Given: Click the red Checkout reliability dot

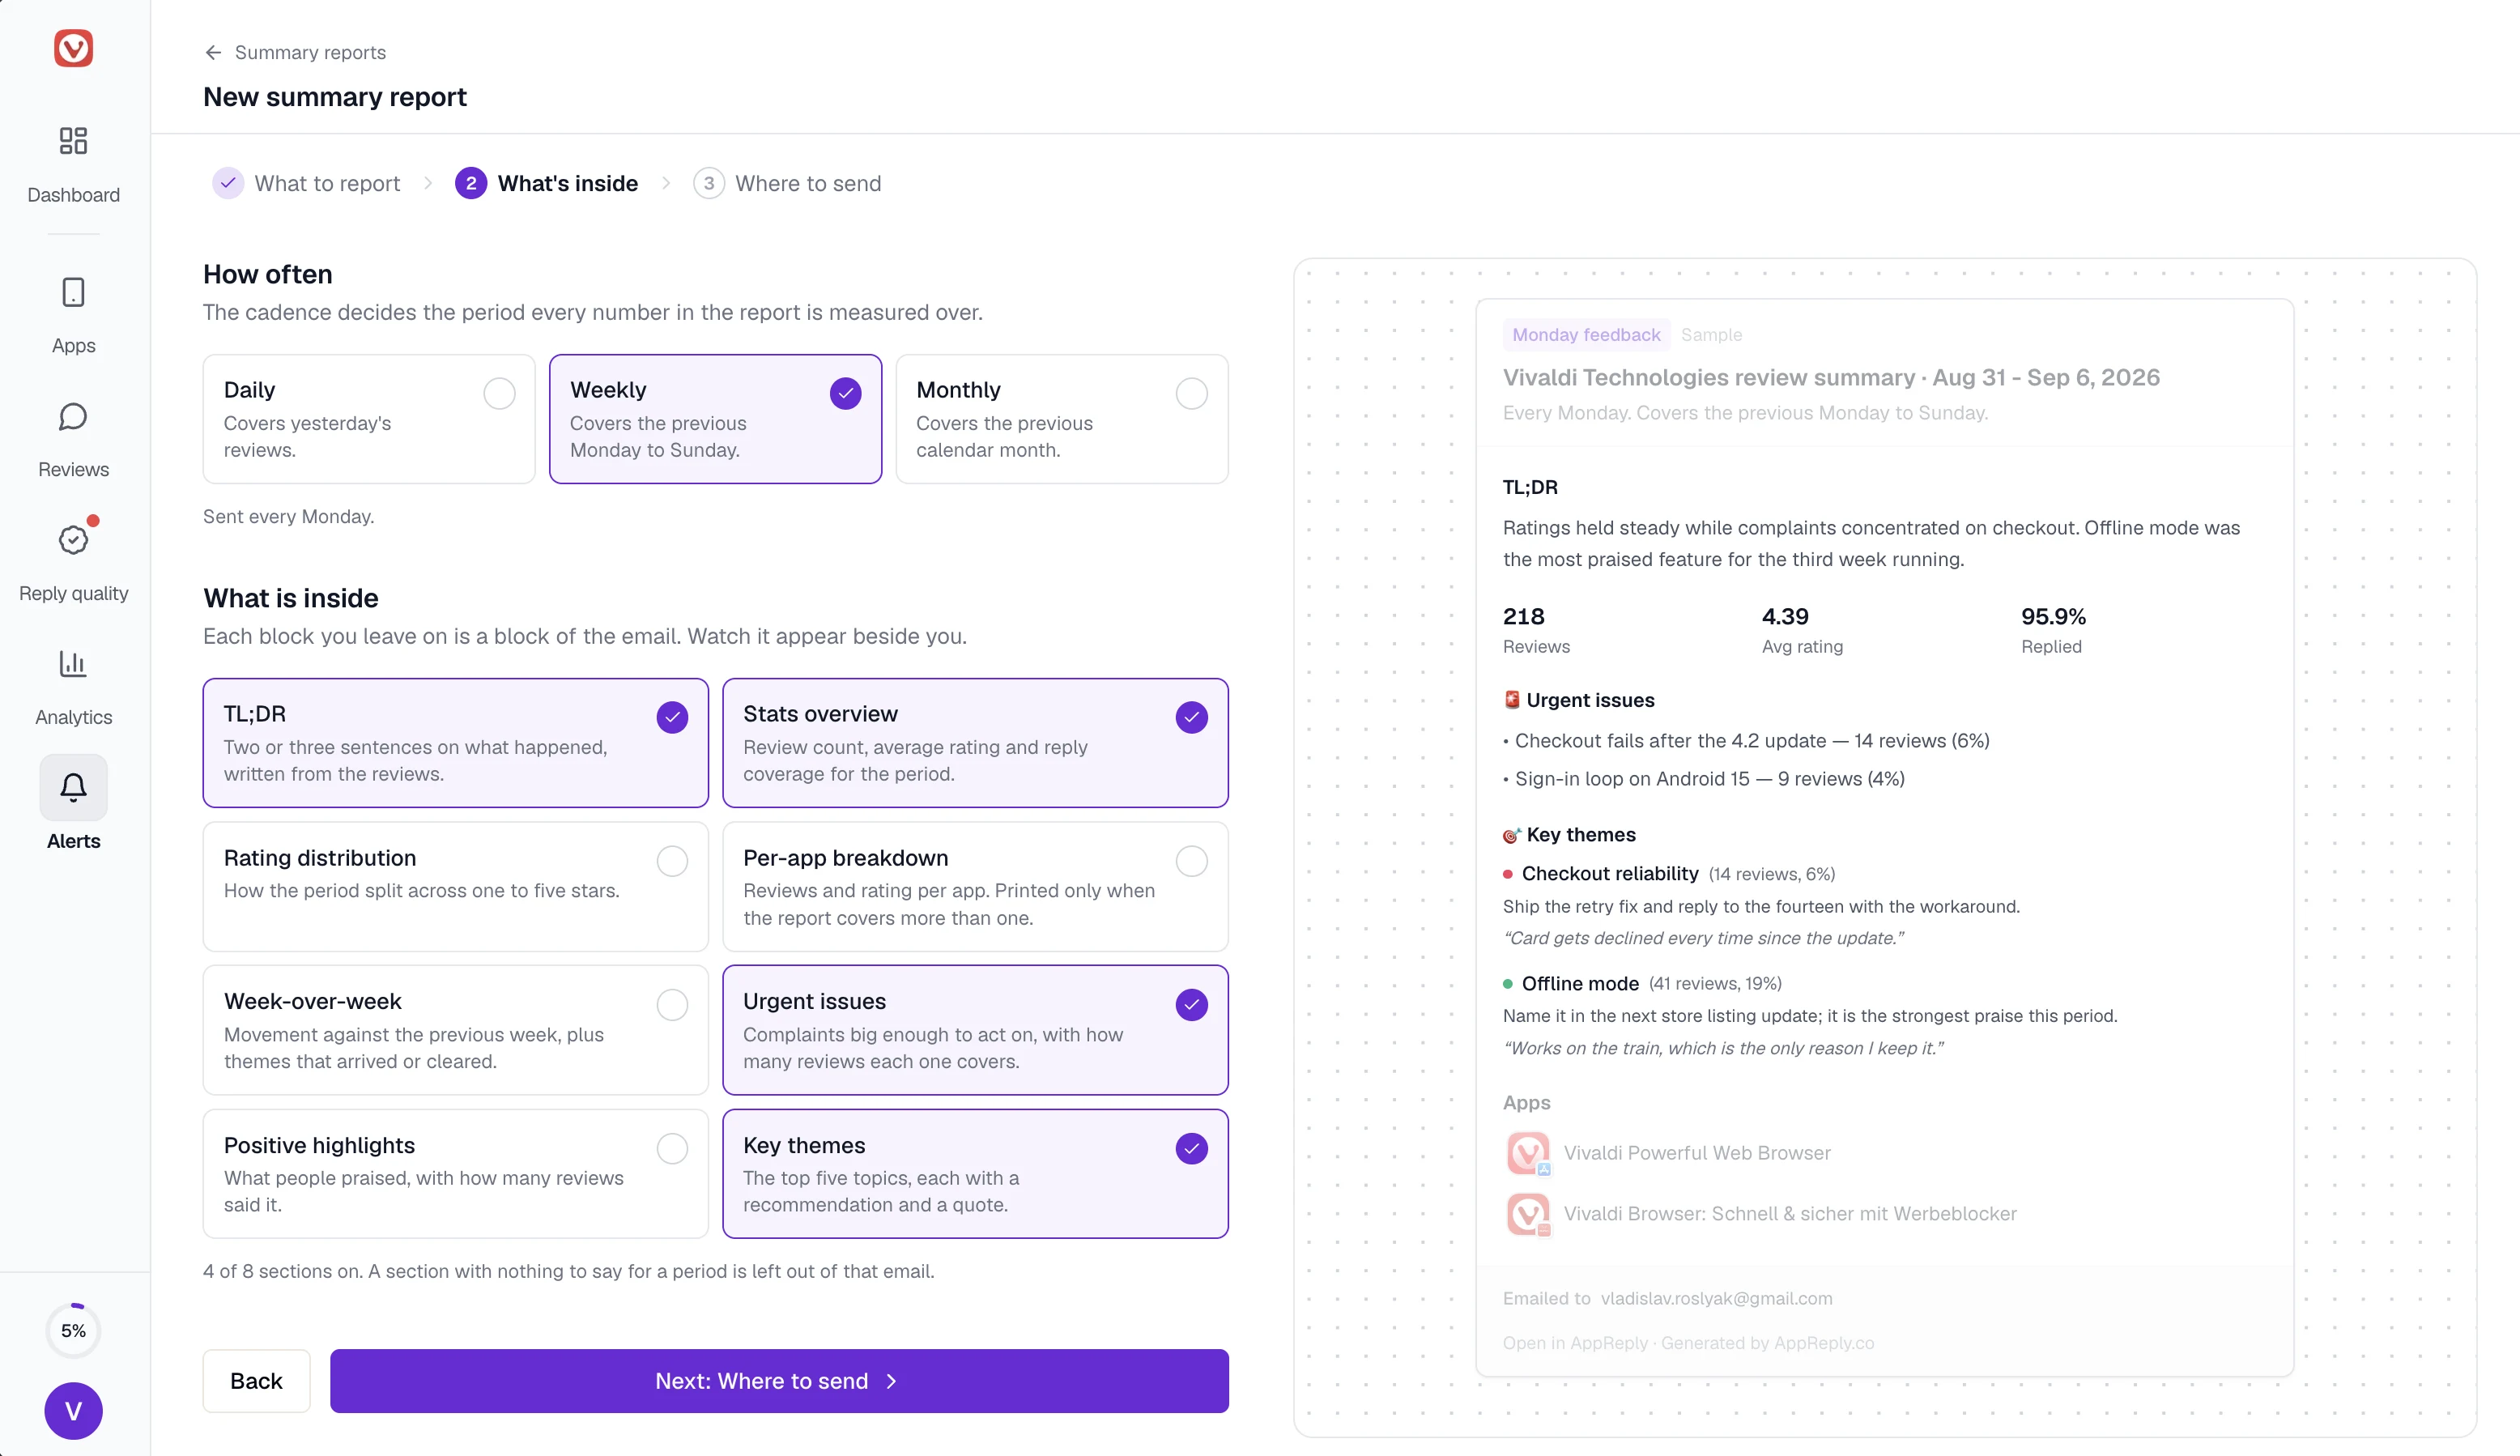Looking at the screenshot, I should [x=1508, y=874].
